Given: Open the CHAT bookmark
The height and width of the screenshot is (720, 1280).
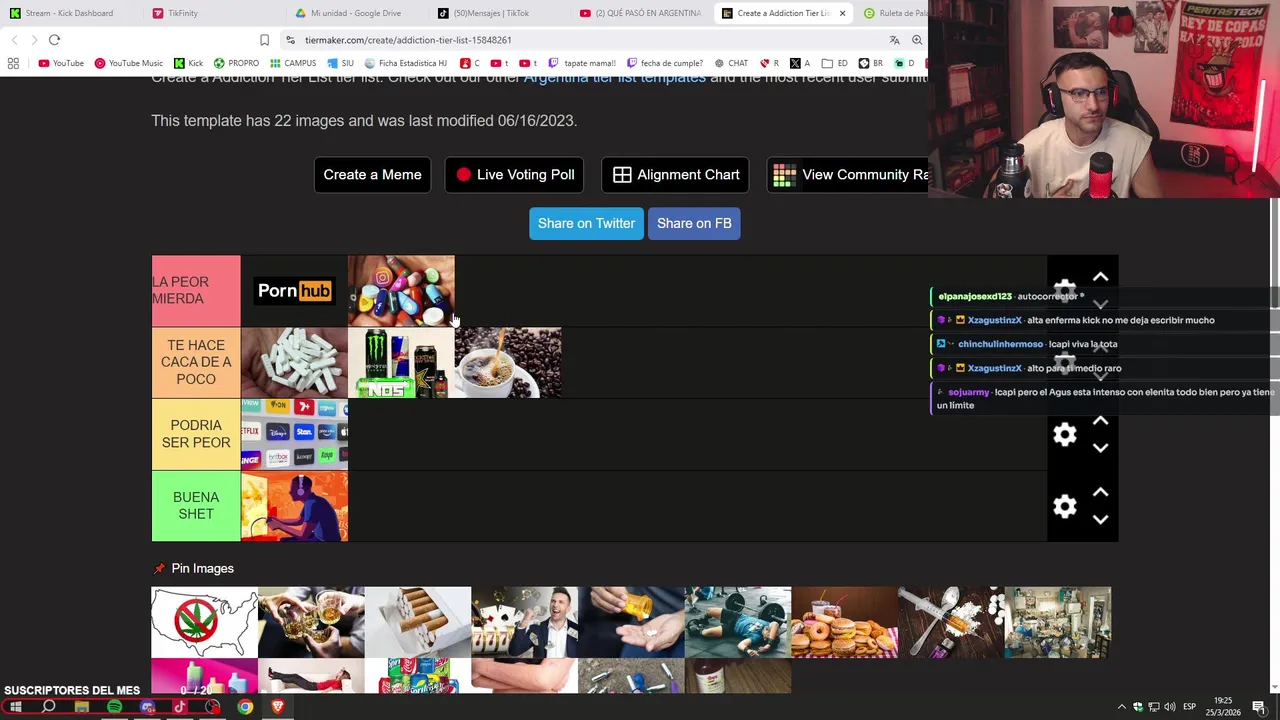Looking at the screenshot, I should [x=731, y=63].
